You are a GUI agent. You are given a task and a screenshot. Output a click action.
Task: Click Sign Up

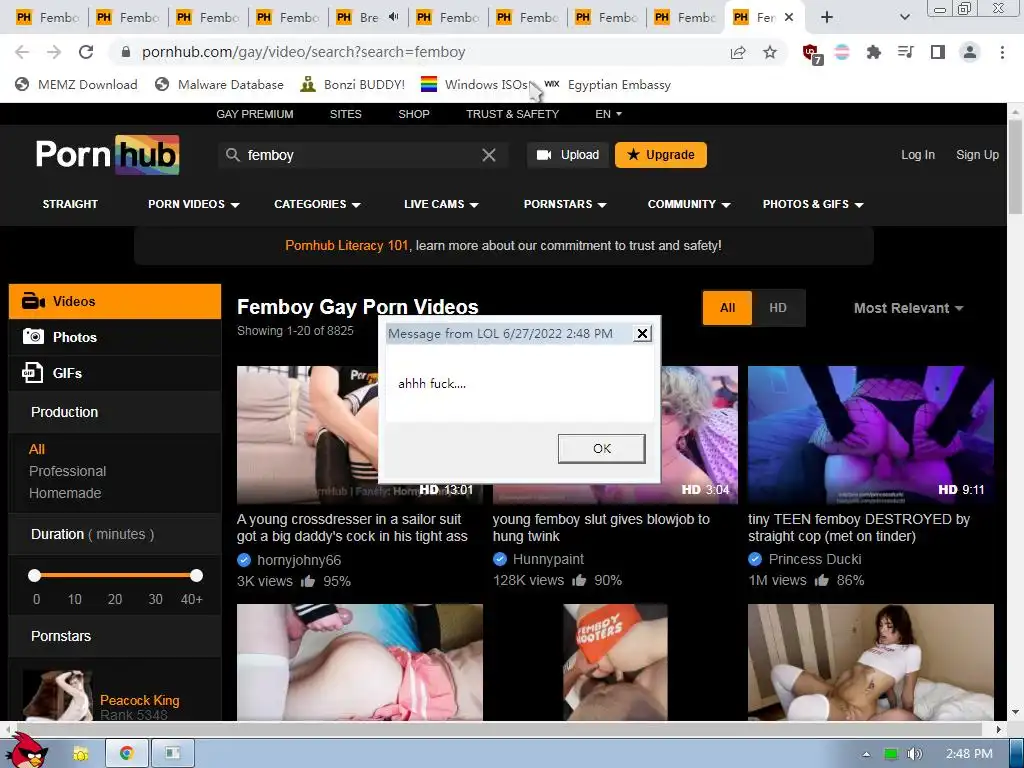coord(977,155)
